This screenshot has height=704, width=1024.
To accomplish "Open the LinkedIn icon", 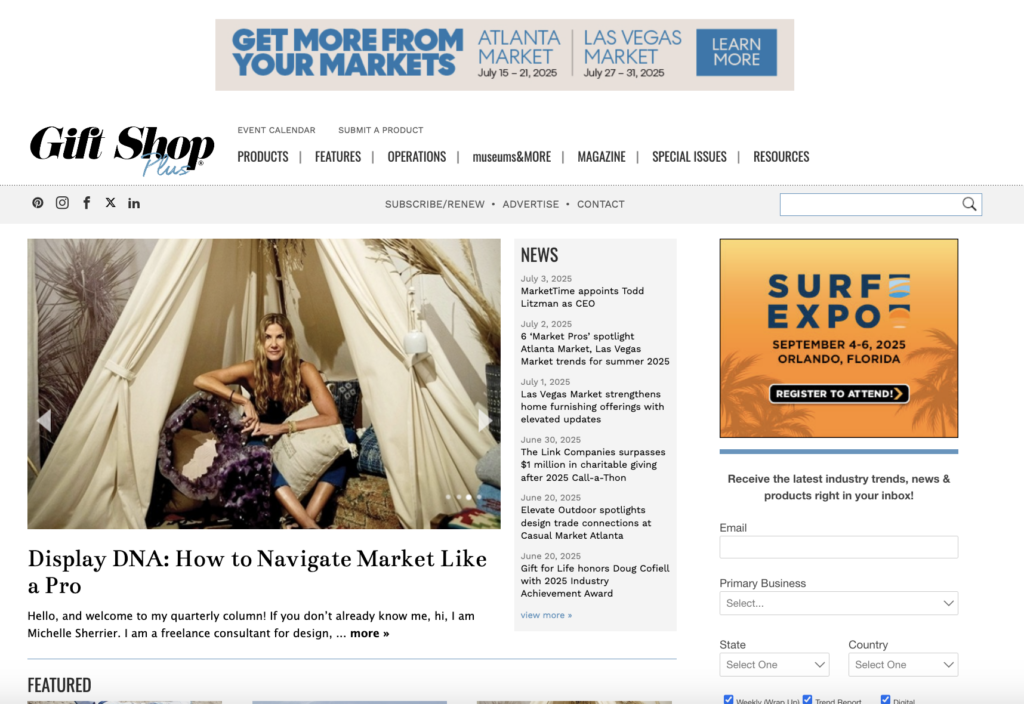I will (134, 203).
